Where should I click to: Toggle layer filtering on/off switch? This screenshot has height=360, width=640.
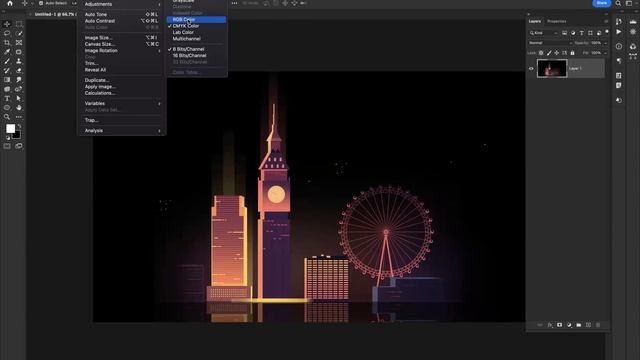coord(607,32)
